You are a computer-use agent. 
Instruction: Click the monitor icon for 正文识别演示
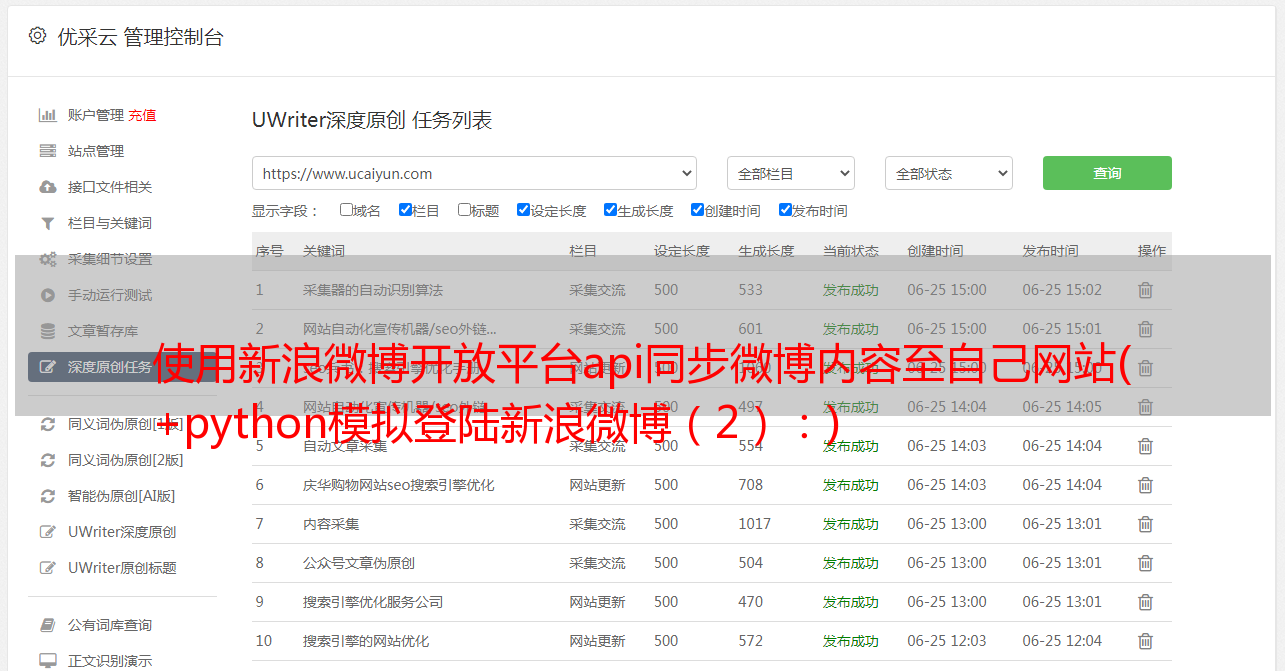47,661
